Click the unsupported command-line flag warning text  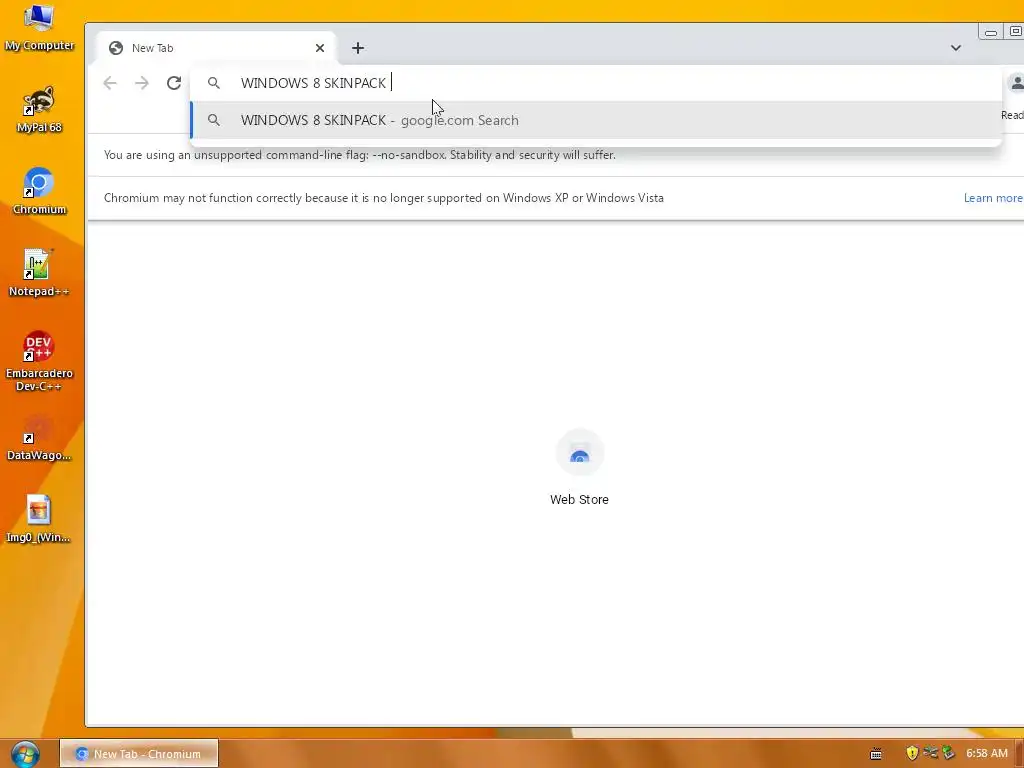click(x=360, y=155)
